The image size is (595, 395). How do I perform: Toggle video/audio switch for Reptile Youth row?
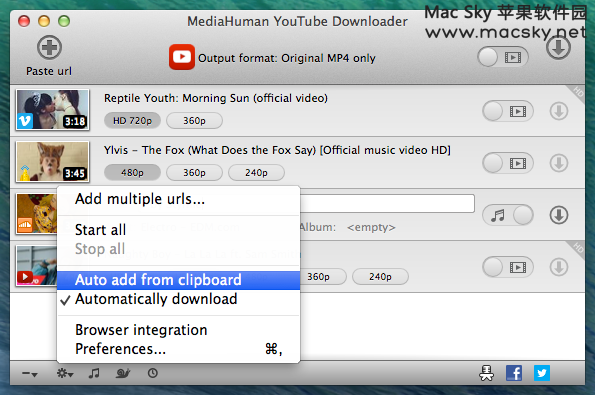[x=508, y=111]
